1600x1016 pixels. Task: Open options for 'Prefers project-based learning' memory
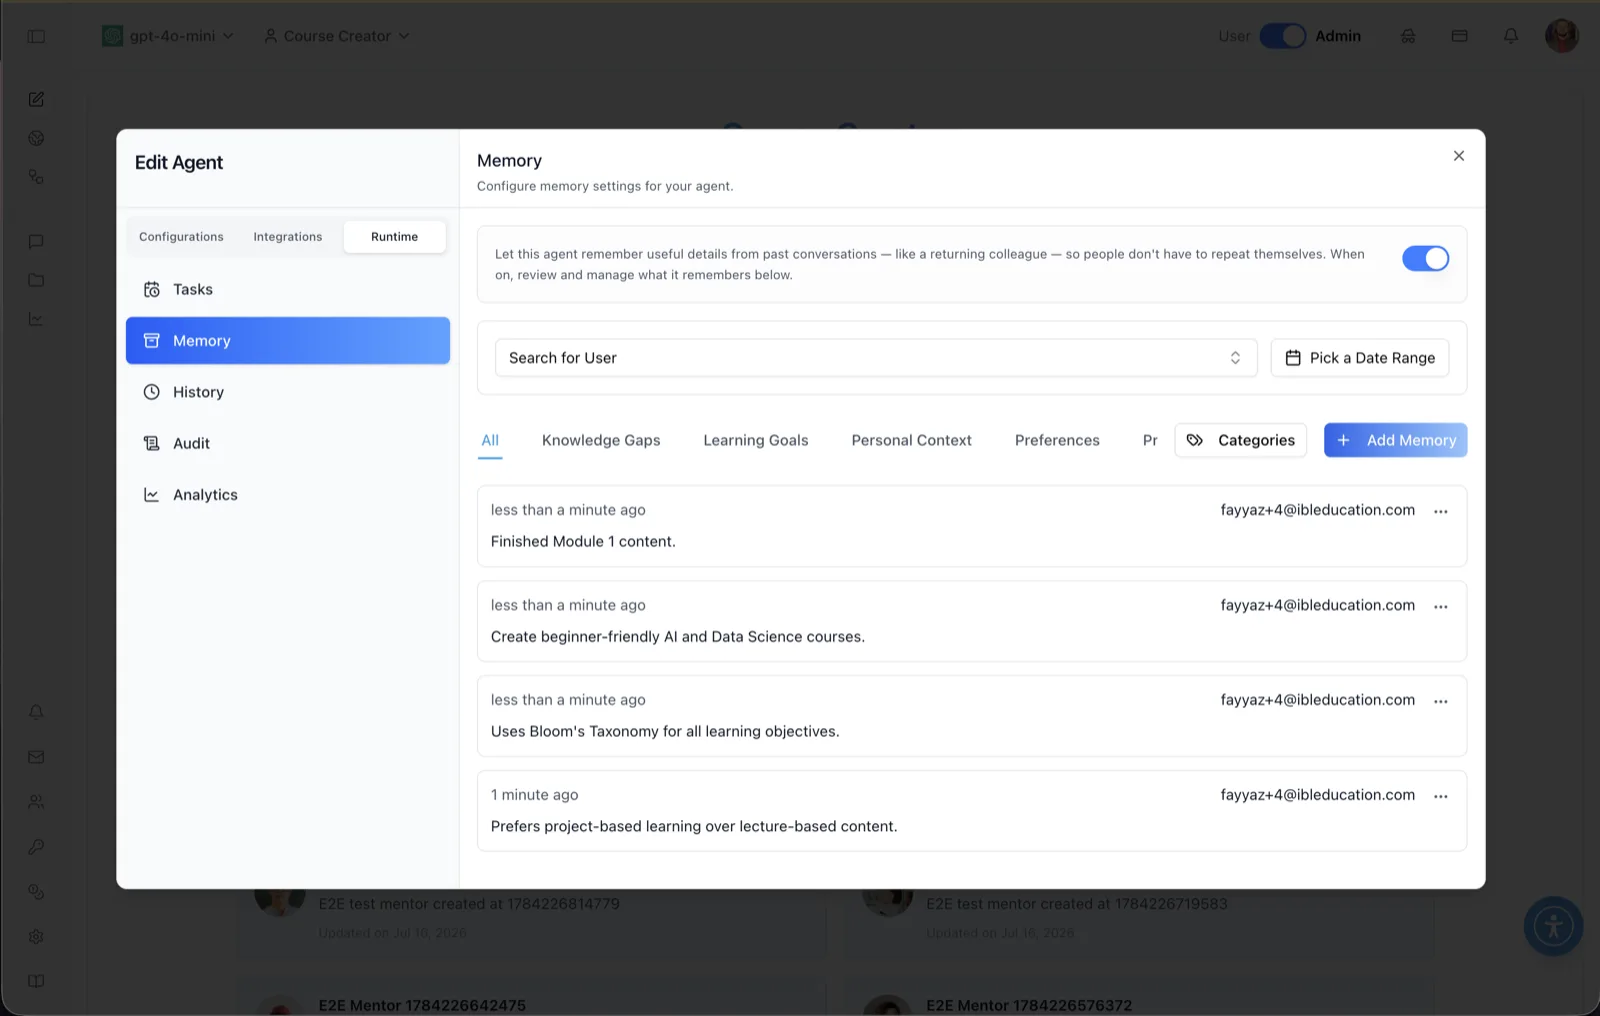pos(1441,796)
